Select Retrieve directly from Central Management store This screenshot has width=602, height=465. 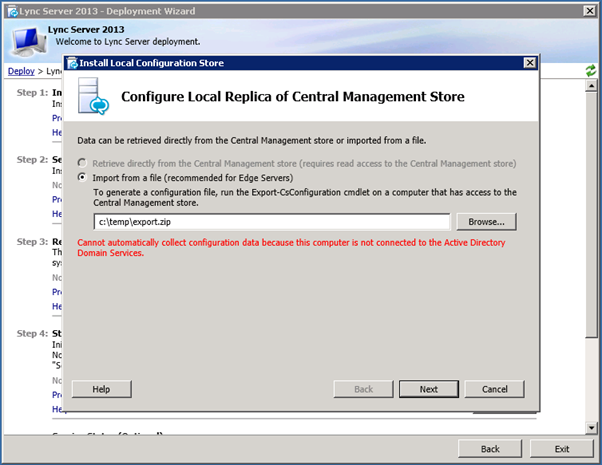[83, 163]
